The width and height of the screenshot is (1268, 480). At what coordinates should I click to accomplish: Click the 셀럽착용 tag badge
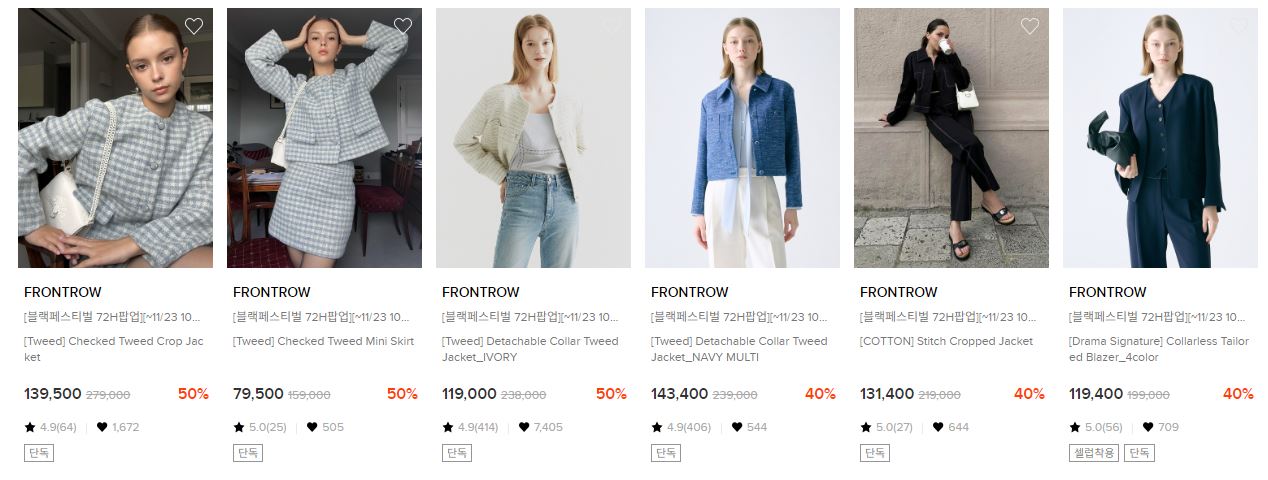(x=1093, y=453)
